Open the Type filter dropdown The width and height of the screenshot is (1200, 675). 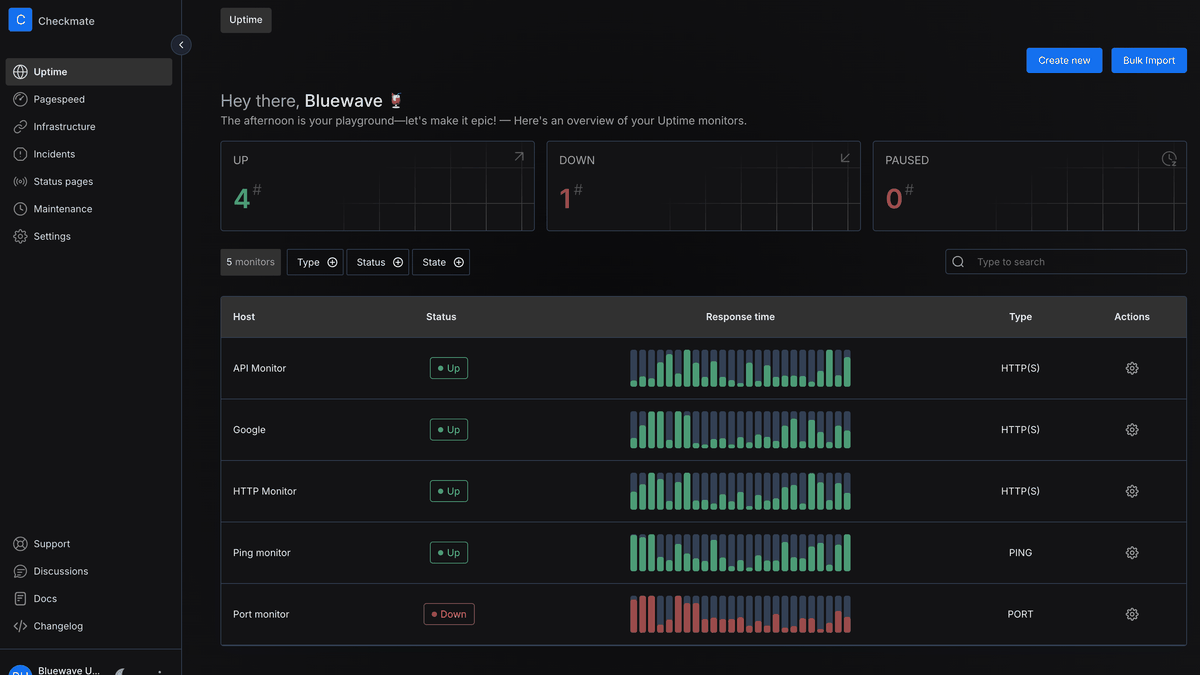pyautogui.click(x=315, y=262)
